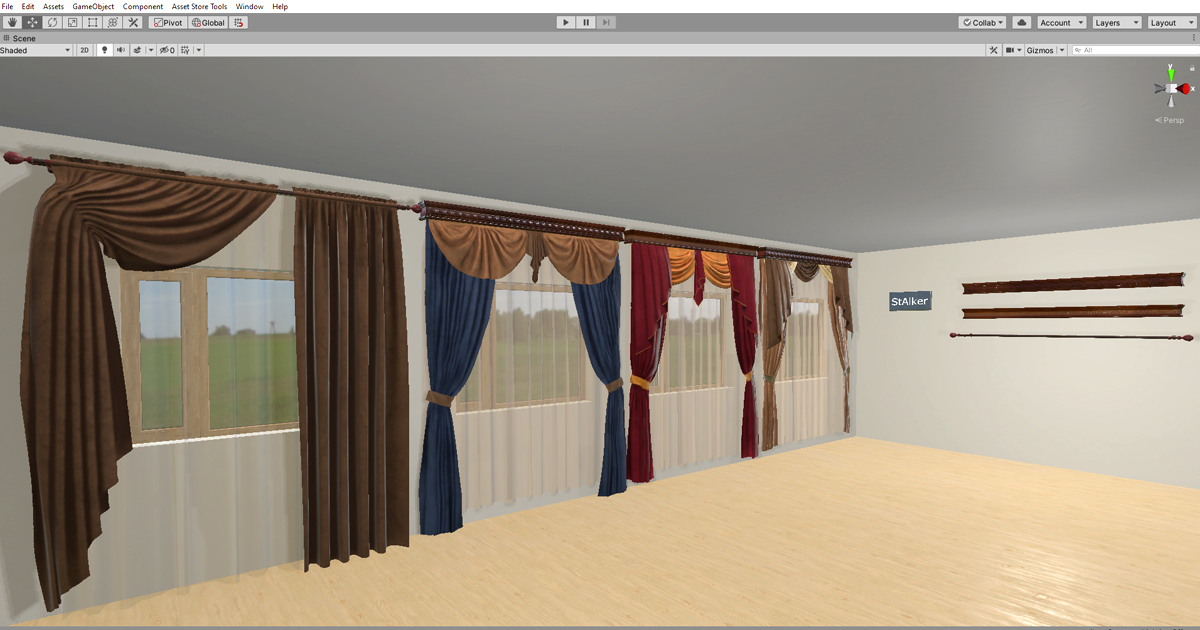Image resolution: width=1200 pixels, height=630 pixels.
Task: Click the Gizmos toggle button
Action: click(1040, 50)
